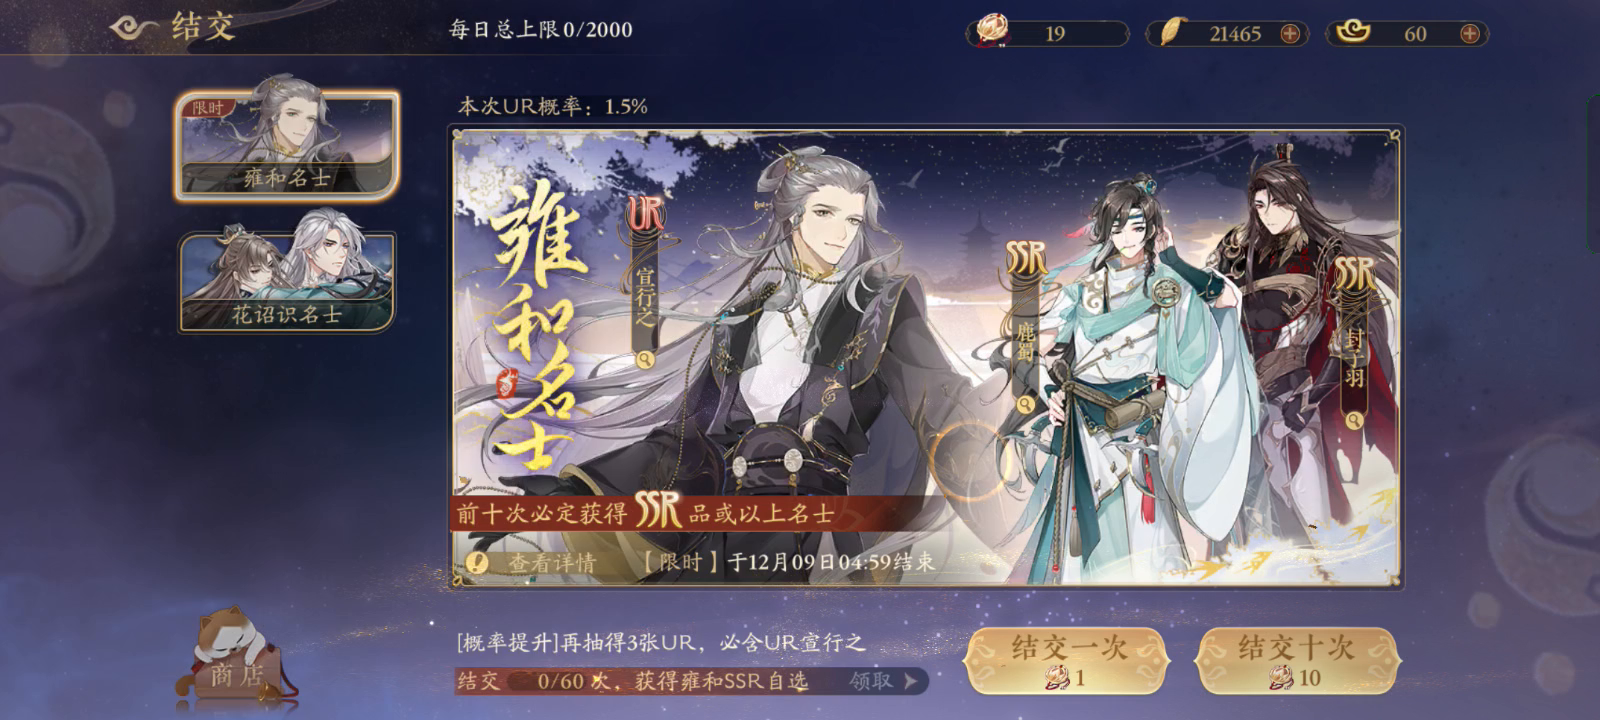1600x720 pixels.
Task: Open the 商店 cat shop icon
Action: coord(237,660)
